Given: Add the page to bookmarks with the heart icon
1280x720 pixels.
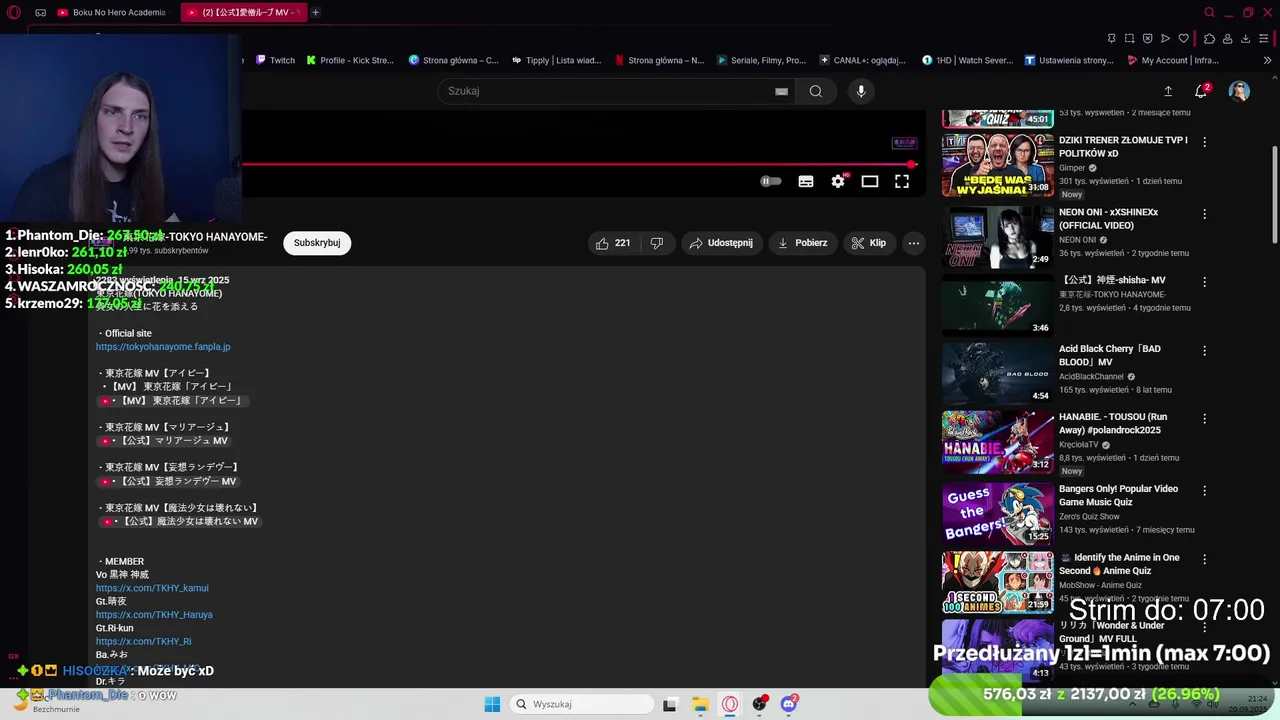Looking at the screenshot, I should pos(1183,39).
